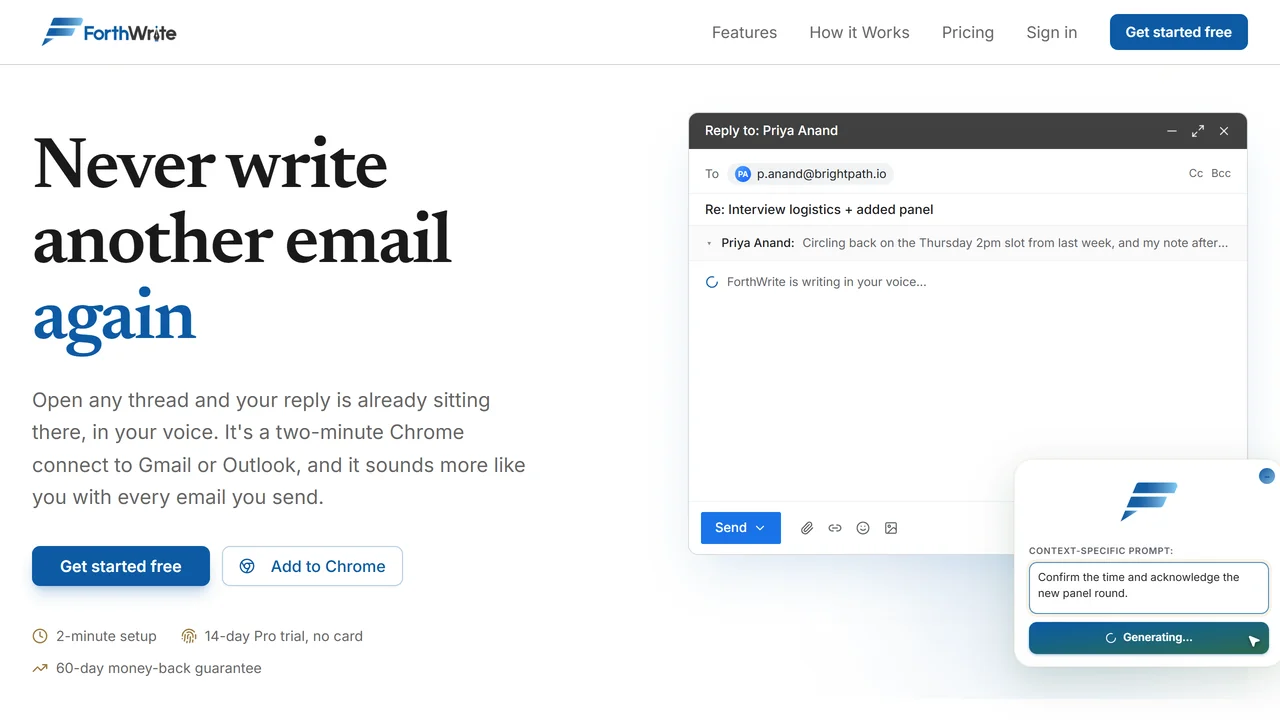The height and width of the screenshot is (720, 1280).
Task: Go to the Pricing page
Action: 968,32
